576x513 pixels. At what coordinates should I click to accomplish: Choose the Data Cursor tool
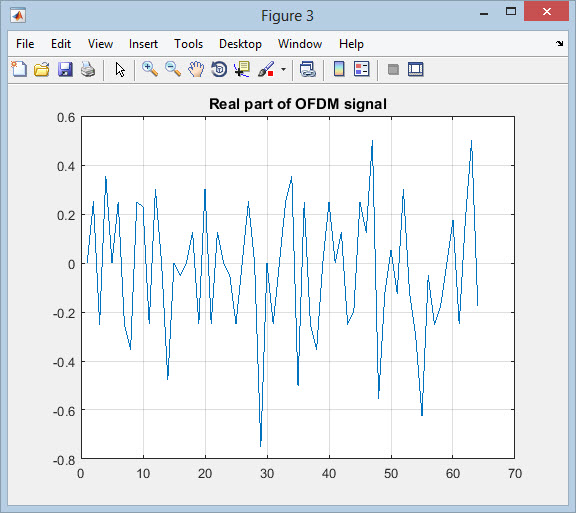242,69
